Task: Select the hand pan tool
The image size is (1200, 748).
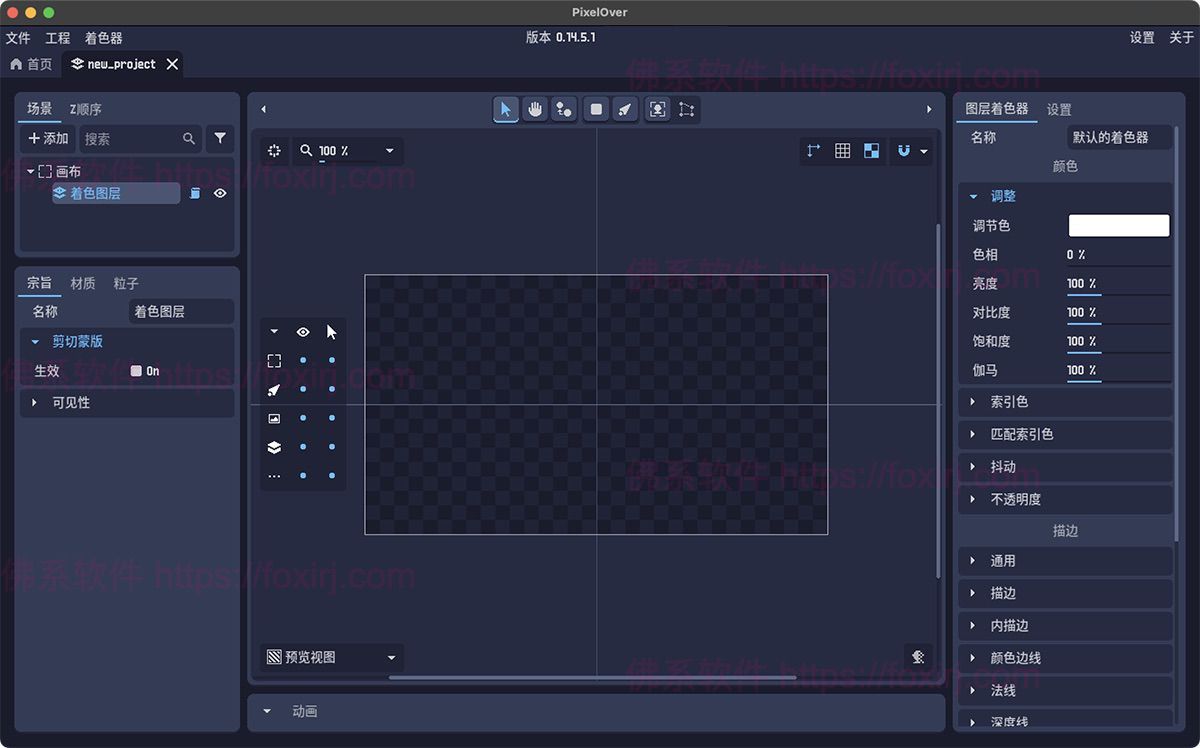Action: pyautogui.click(x=535, y=110)
